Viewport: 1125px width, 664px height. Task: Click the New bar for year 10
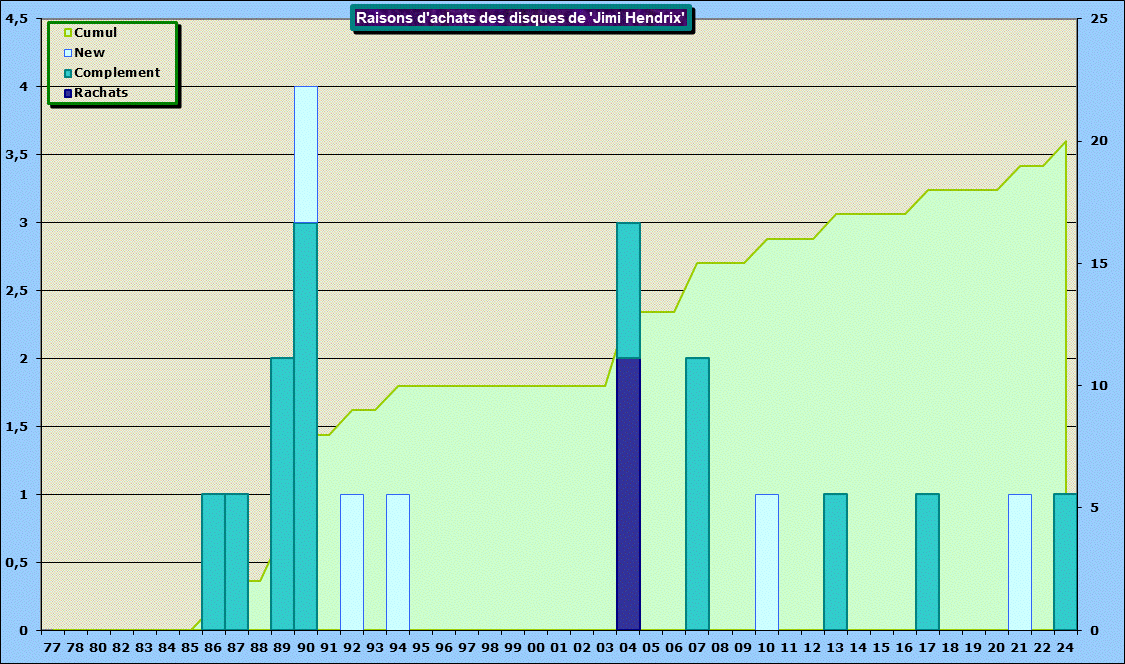[766, 562]
